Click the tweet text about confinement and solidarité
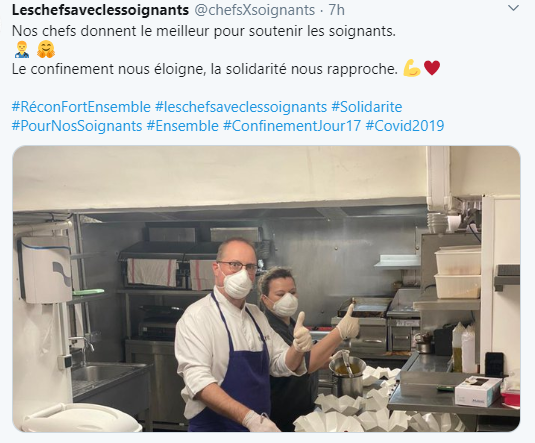535x443 pixels. coord(205,69)
